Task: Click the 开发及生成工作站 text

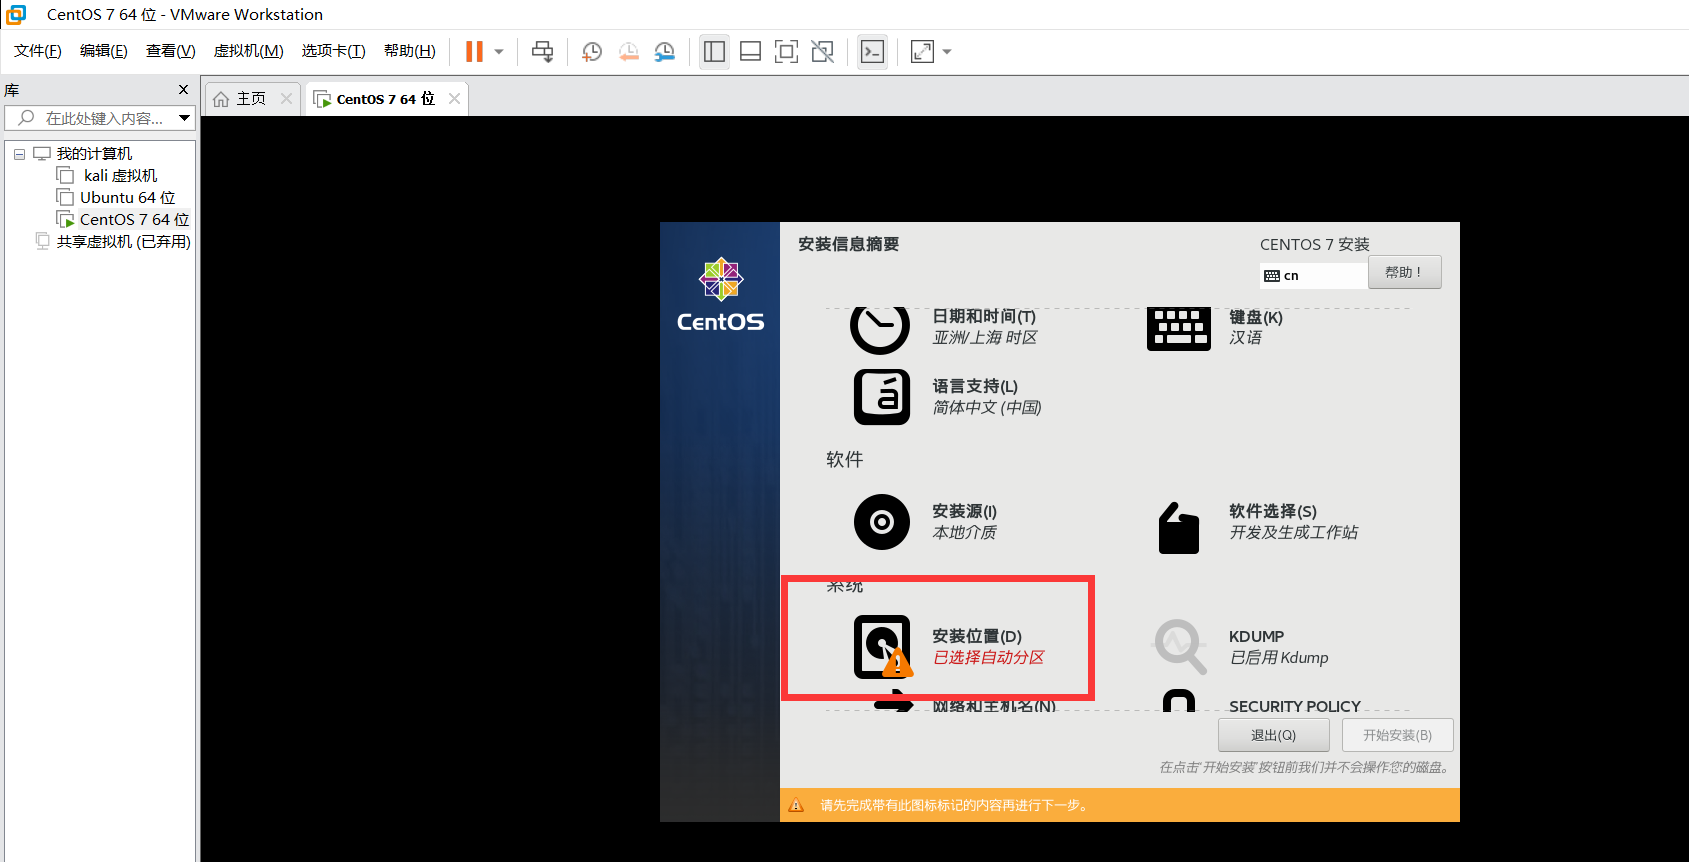Action: pos(1293,533)
